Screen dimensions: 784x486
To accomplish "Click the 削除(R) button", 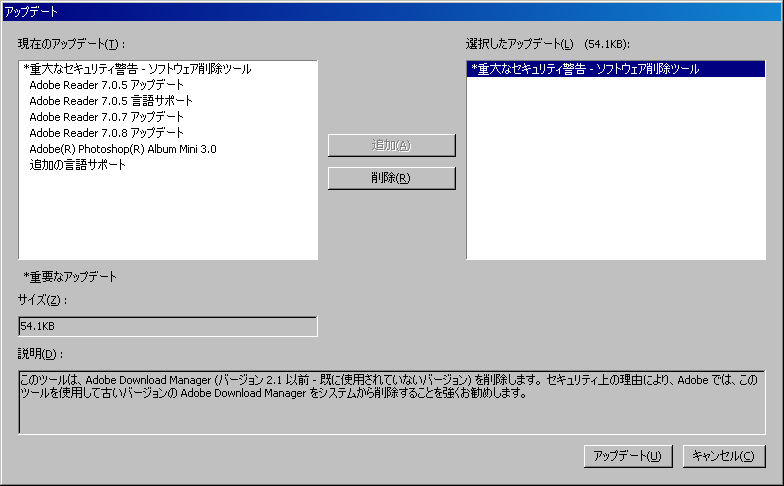I will click(391, 178).
